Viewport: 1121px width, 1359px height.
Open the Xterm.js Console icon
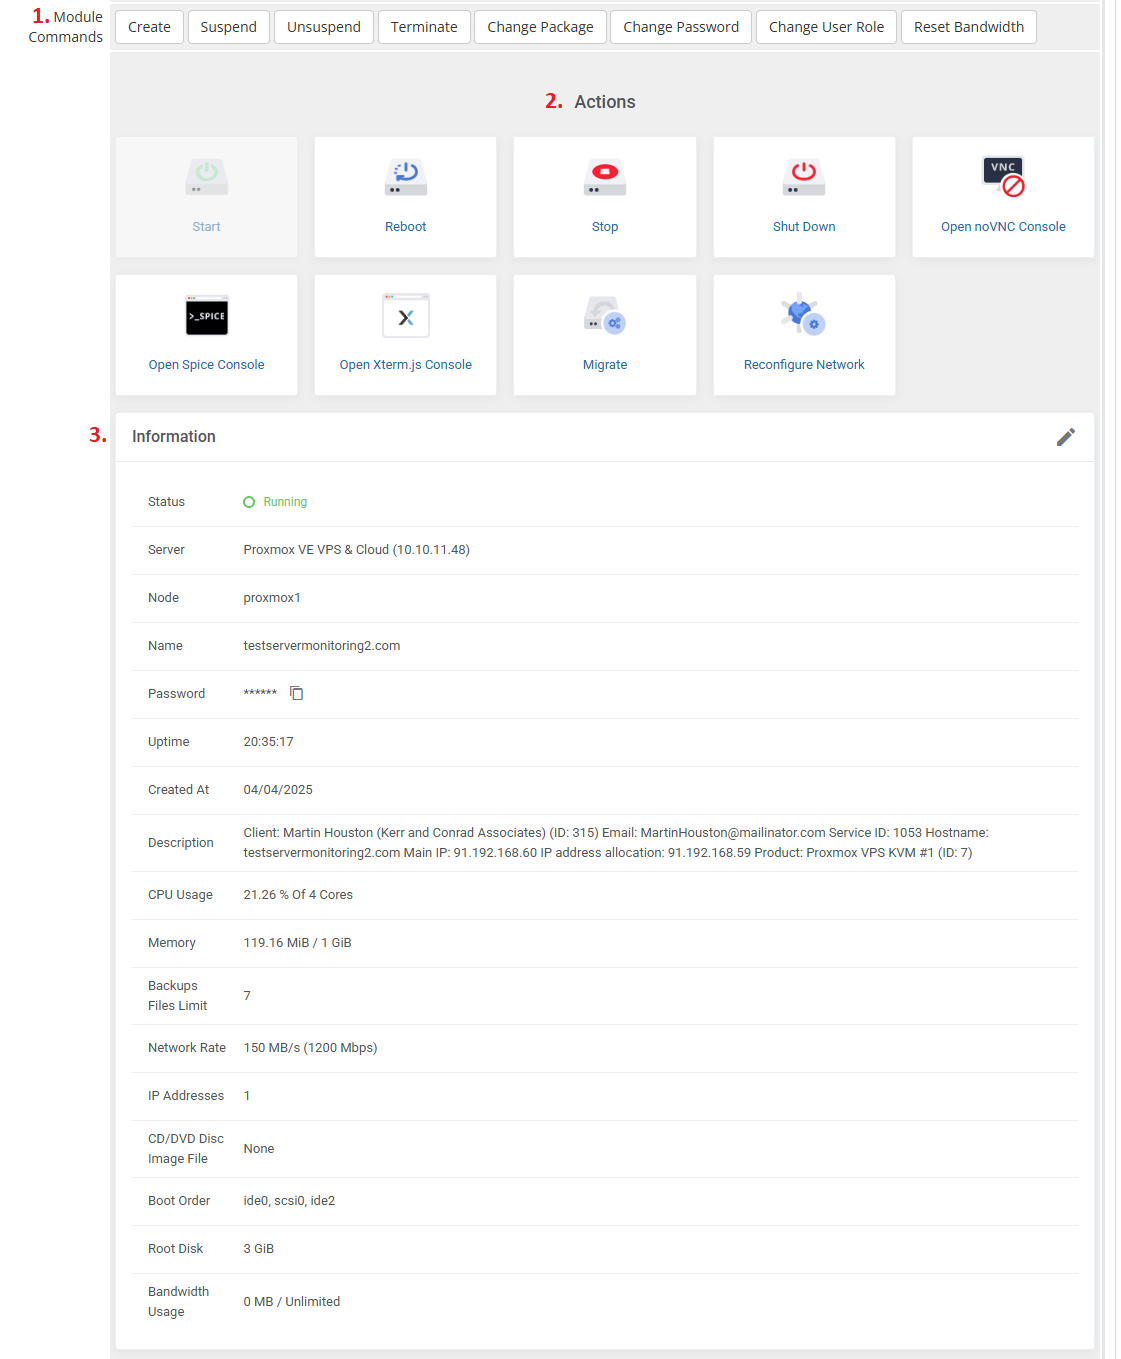(x=406, y=315)
